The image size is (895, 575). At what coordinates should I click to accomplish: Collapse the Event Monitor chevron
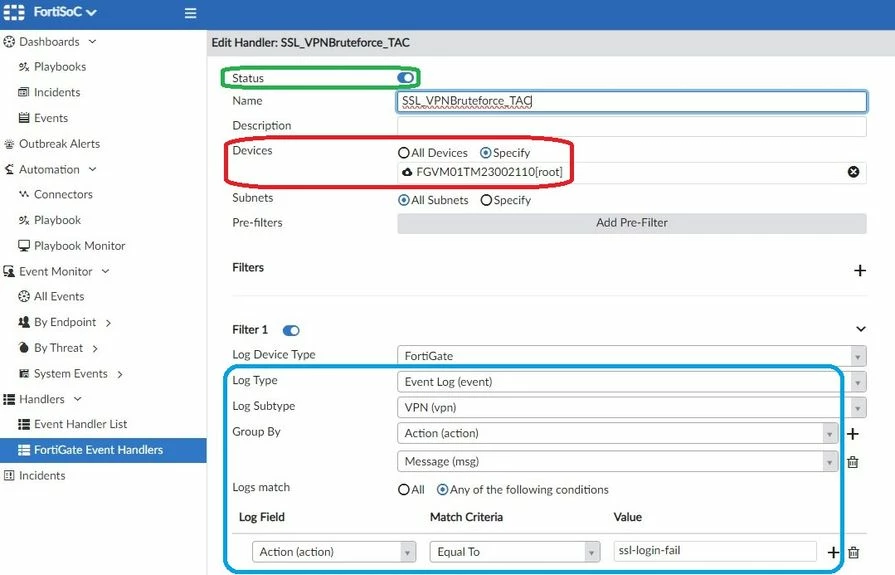tap(106, 271)
